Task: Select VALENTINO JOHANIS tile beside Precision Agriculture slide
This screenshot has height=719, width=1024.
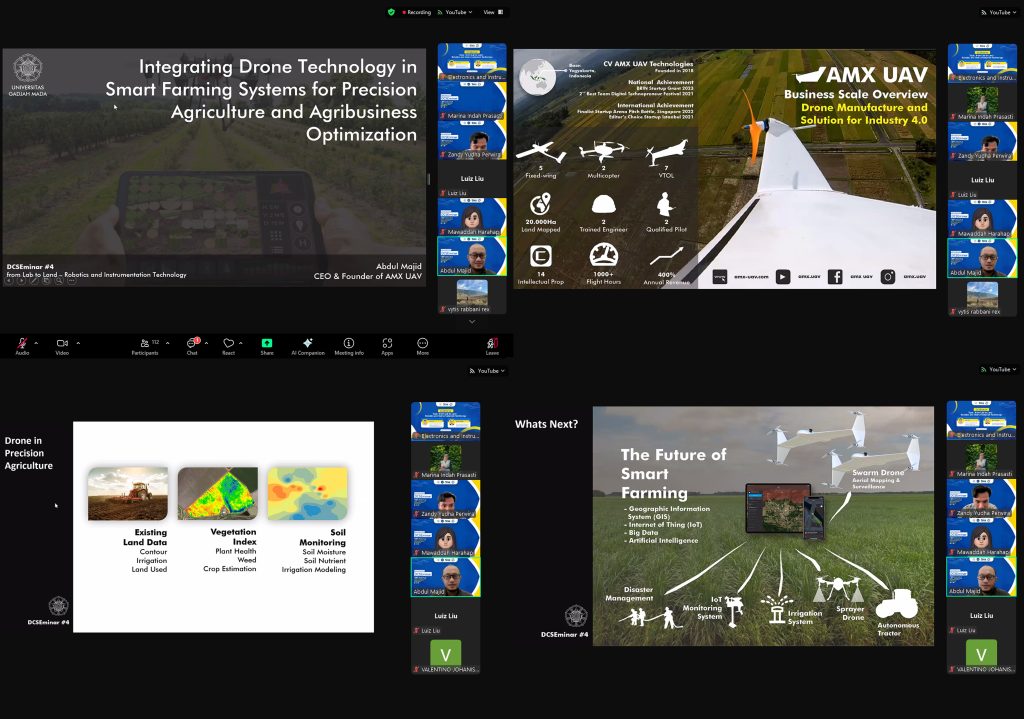Action: click(x=446, y=655)
